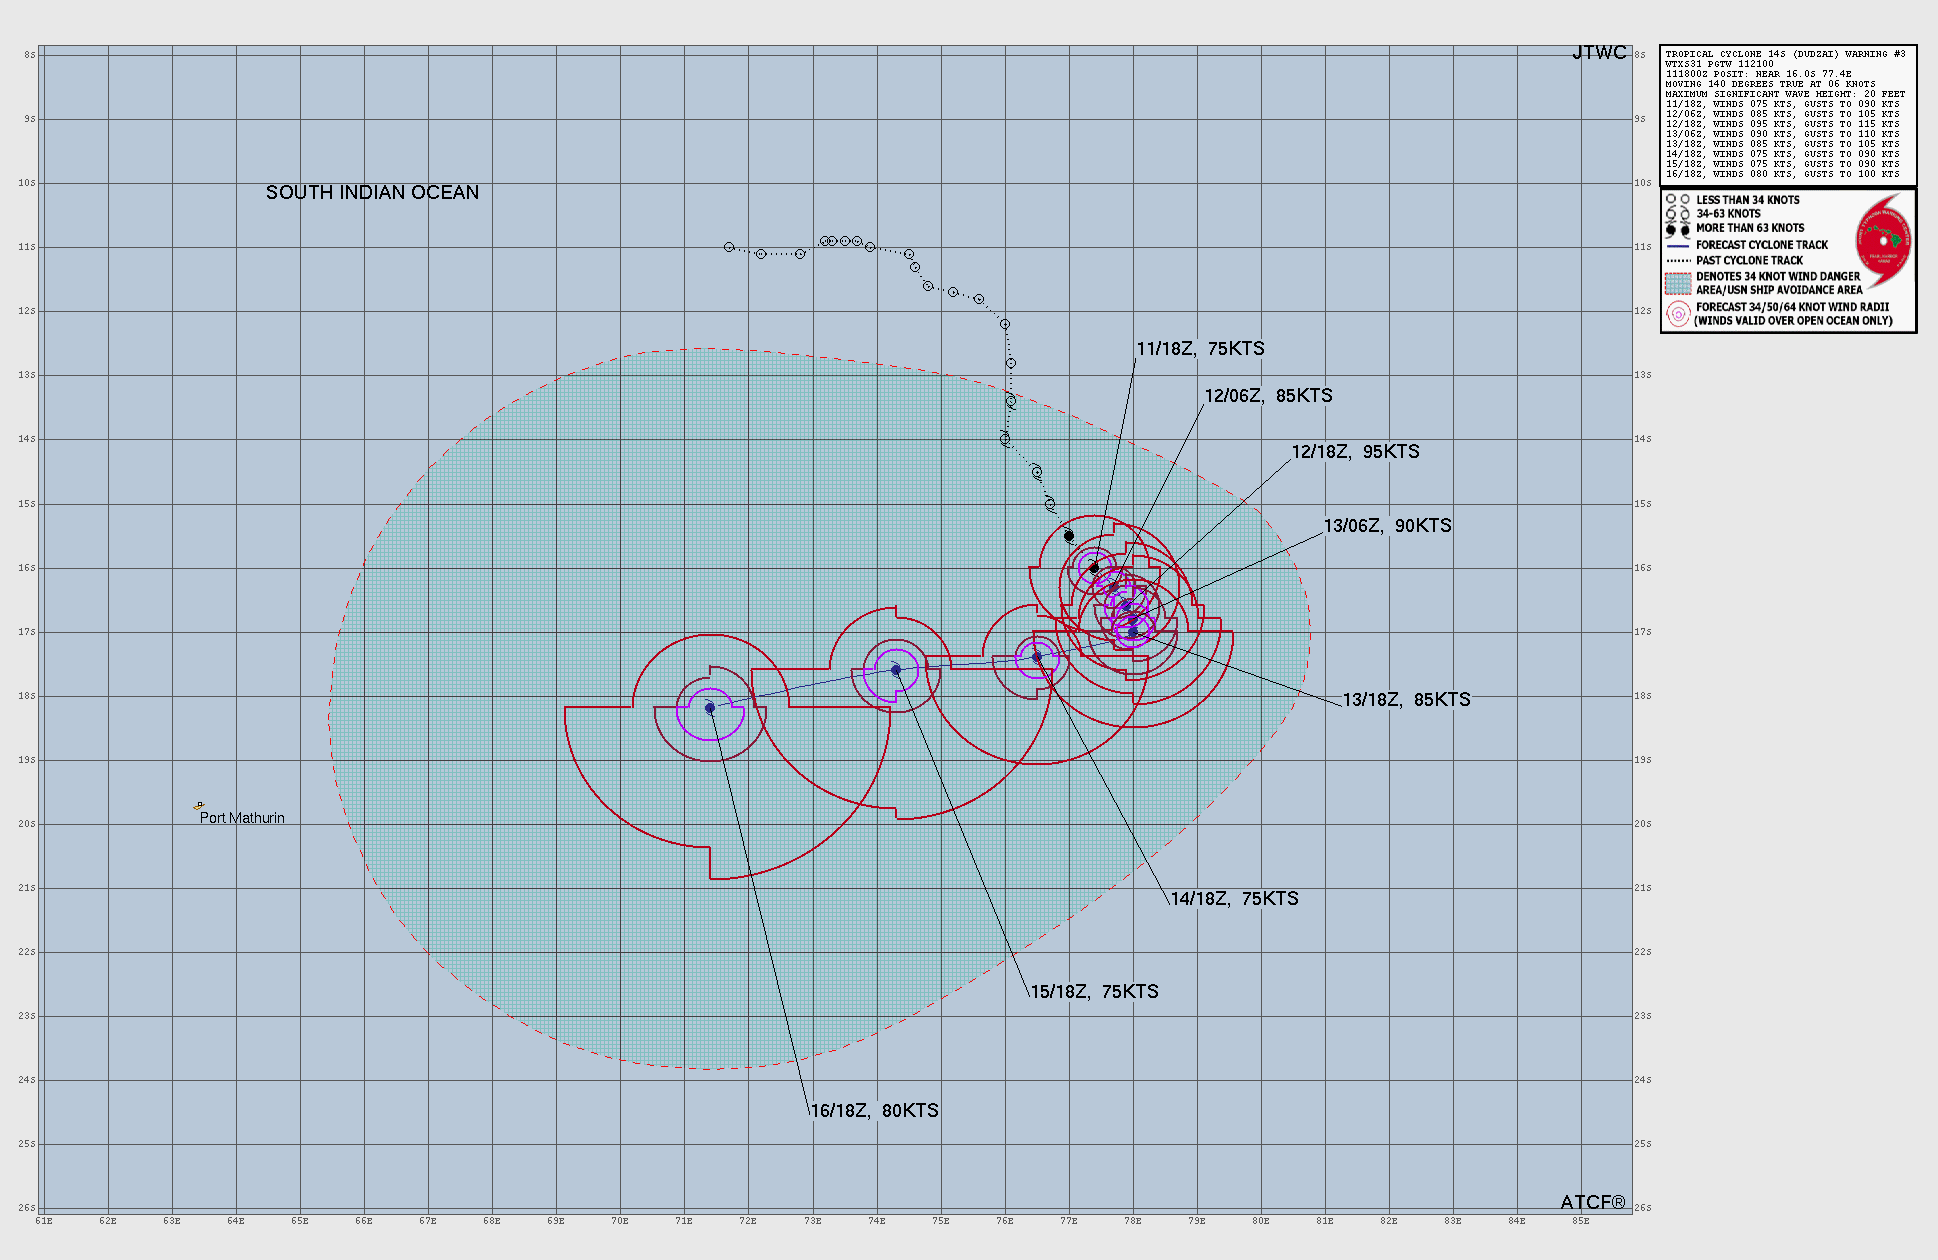
Task: Click the forecast 34/50/64 knot wind radii legend icon
Action: click(x=1679, y=311)
